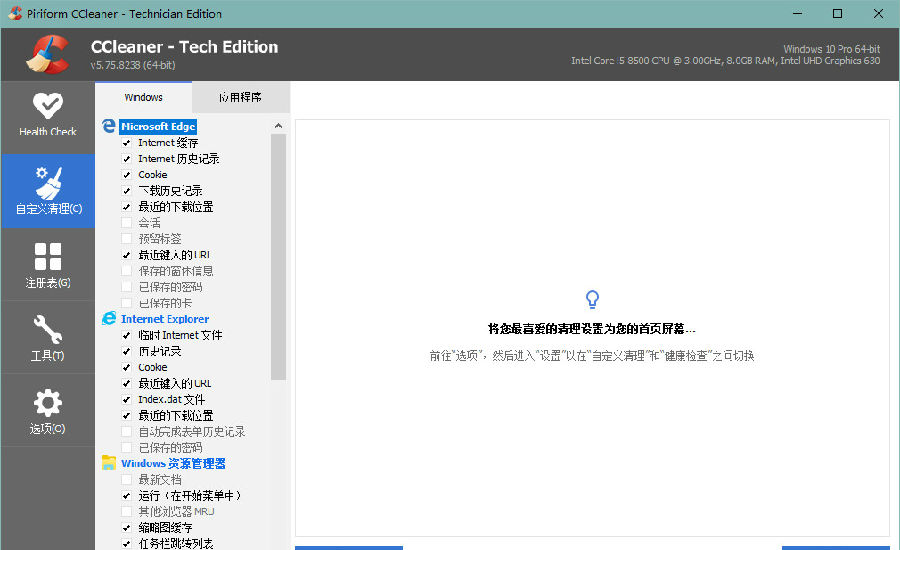This screenshot has height=572, width=900.
Task: Open the 注册表 registry grid icon
Action: click(x=48, y=256)
